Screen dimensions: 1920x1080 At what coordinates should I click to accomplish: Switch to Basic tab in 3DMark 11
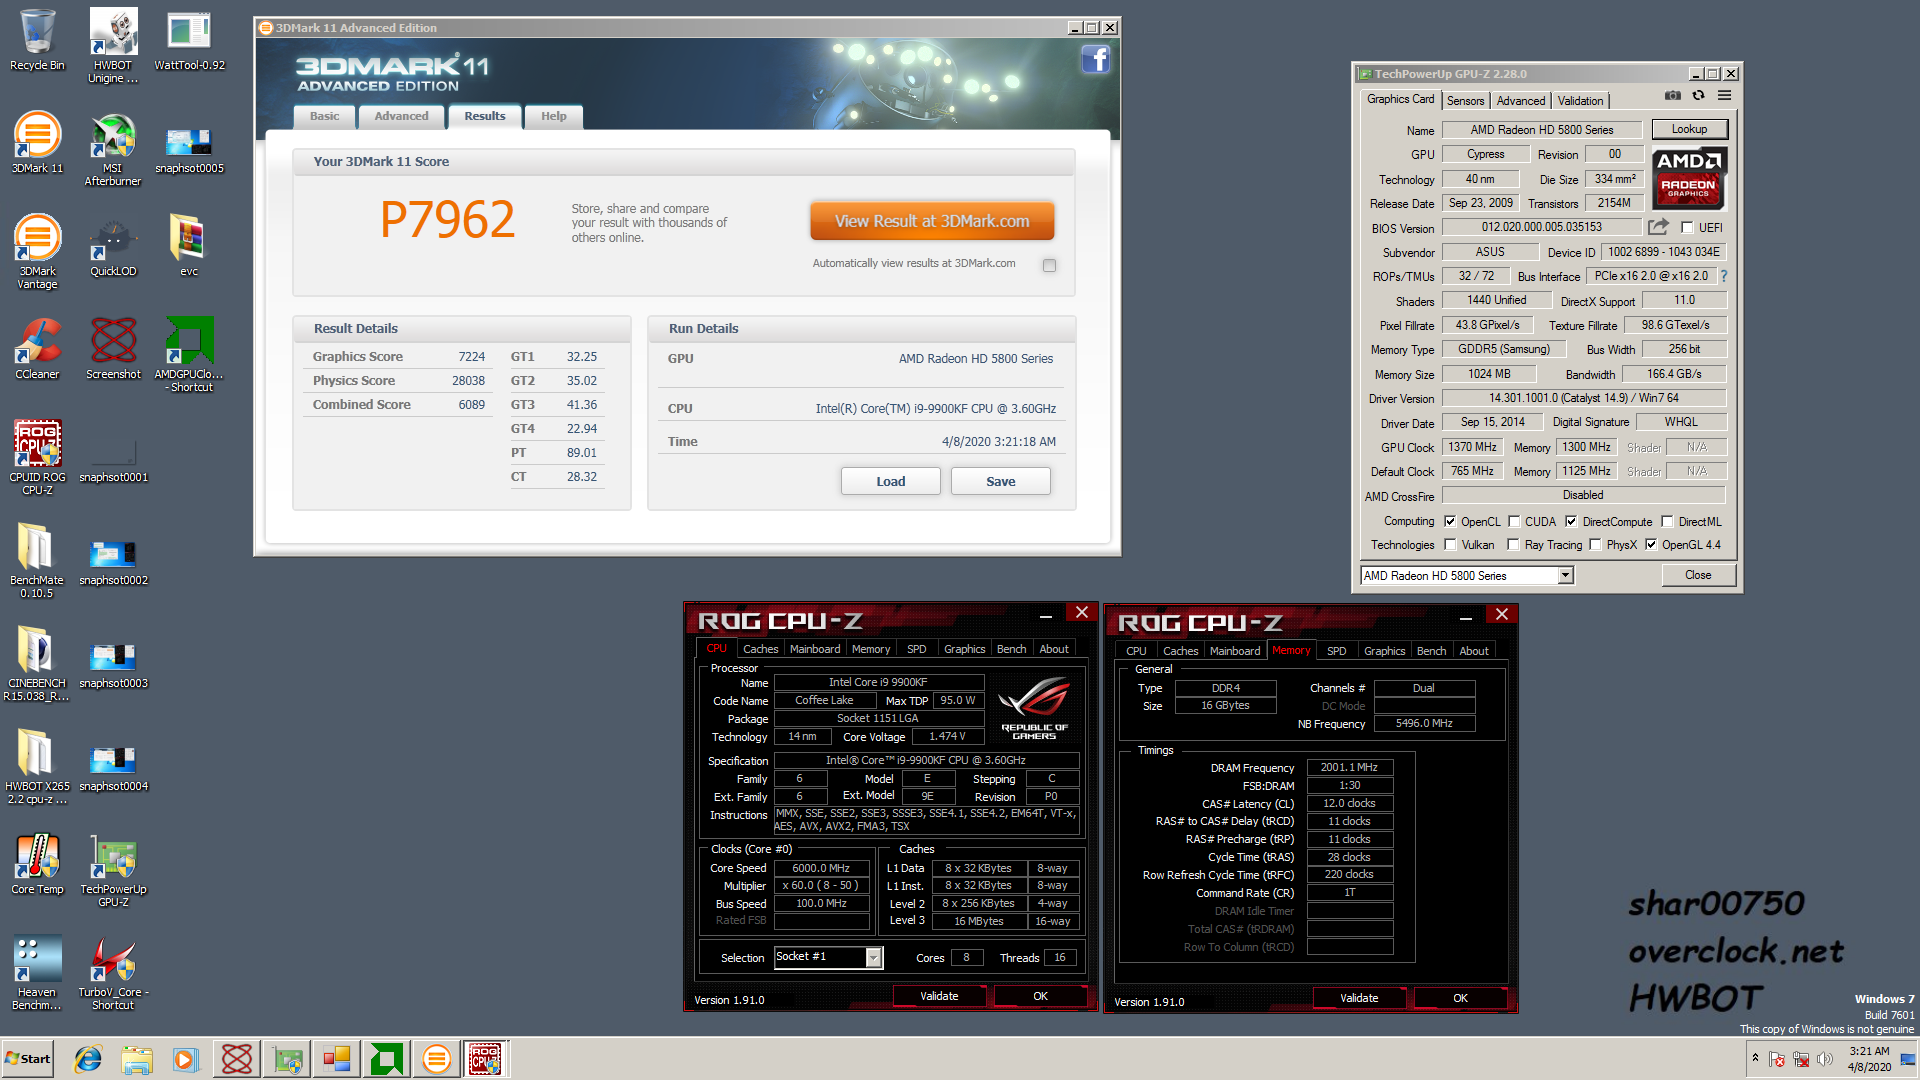click(x=324, y=117)
